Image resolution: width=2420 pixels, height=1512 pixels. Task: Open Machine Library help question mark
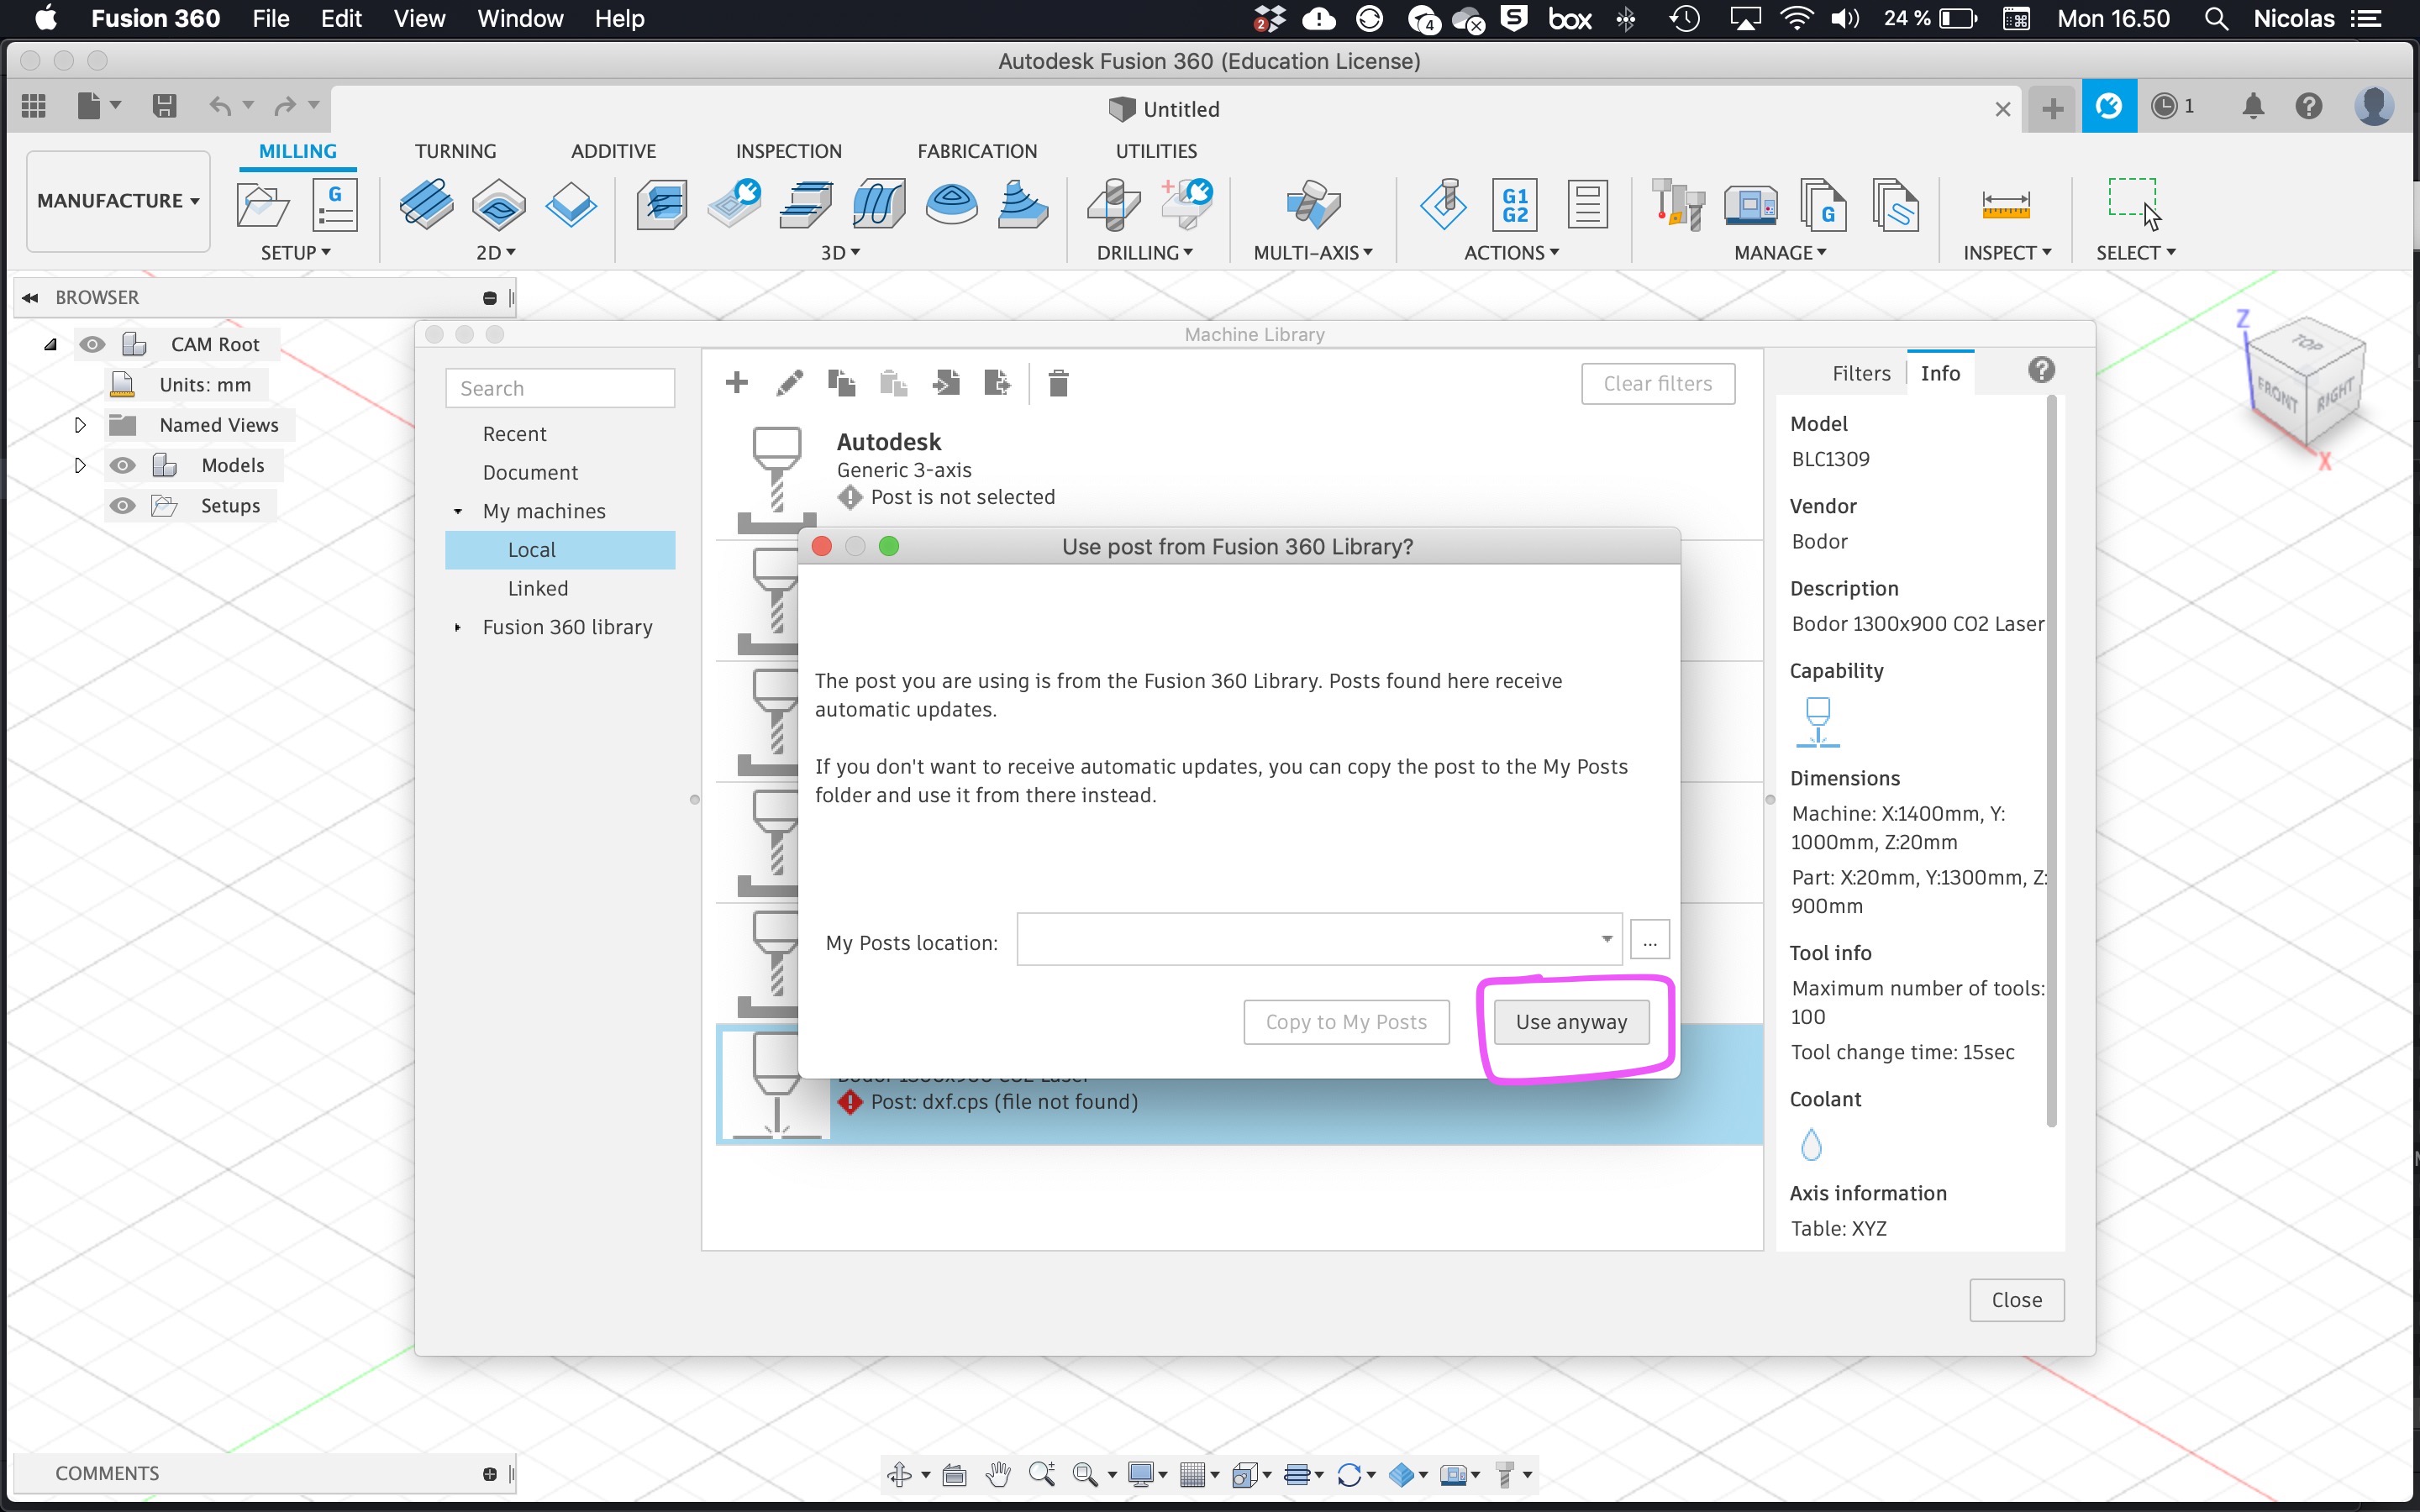[x=2041, y=371]
